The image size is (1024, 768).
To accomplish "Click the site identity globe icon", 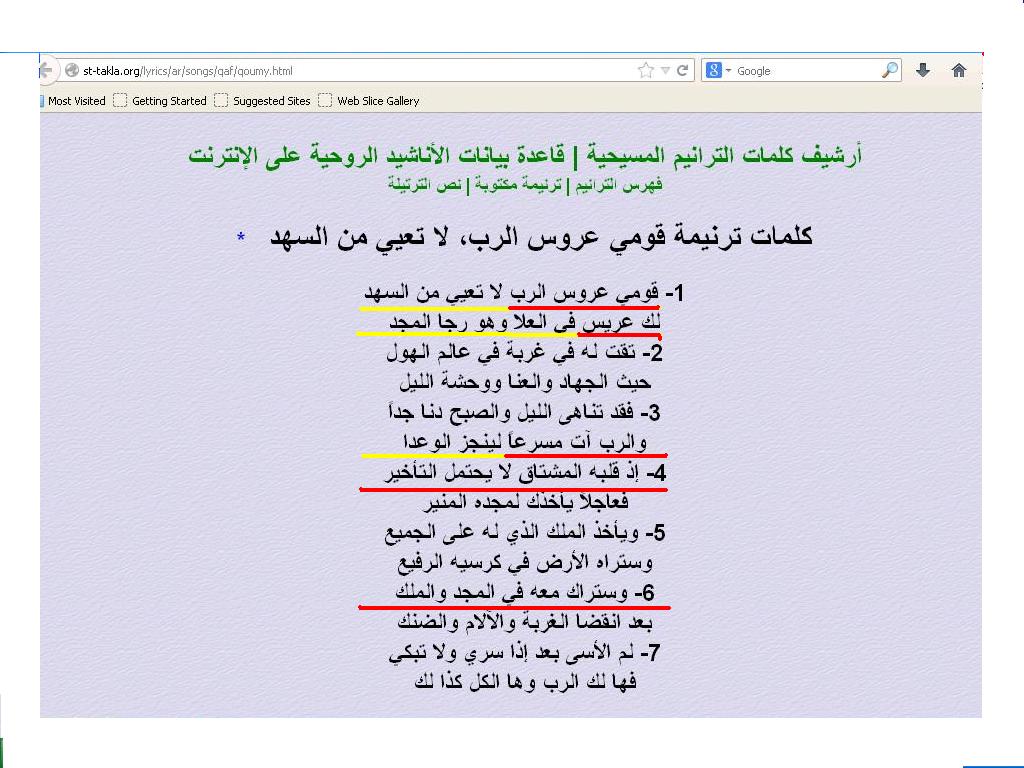I will pyautogui.click(x=71, y=71).
